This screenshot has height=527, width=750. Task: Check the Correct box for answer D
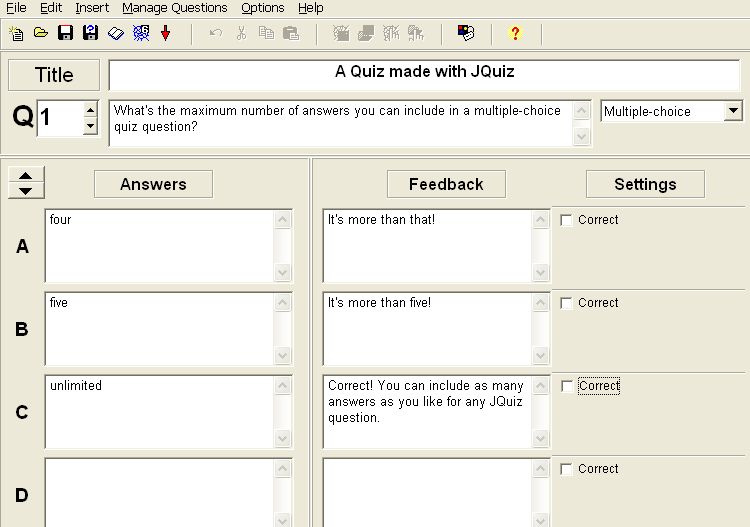point(566,469)
